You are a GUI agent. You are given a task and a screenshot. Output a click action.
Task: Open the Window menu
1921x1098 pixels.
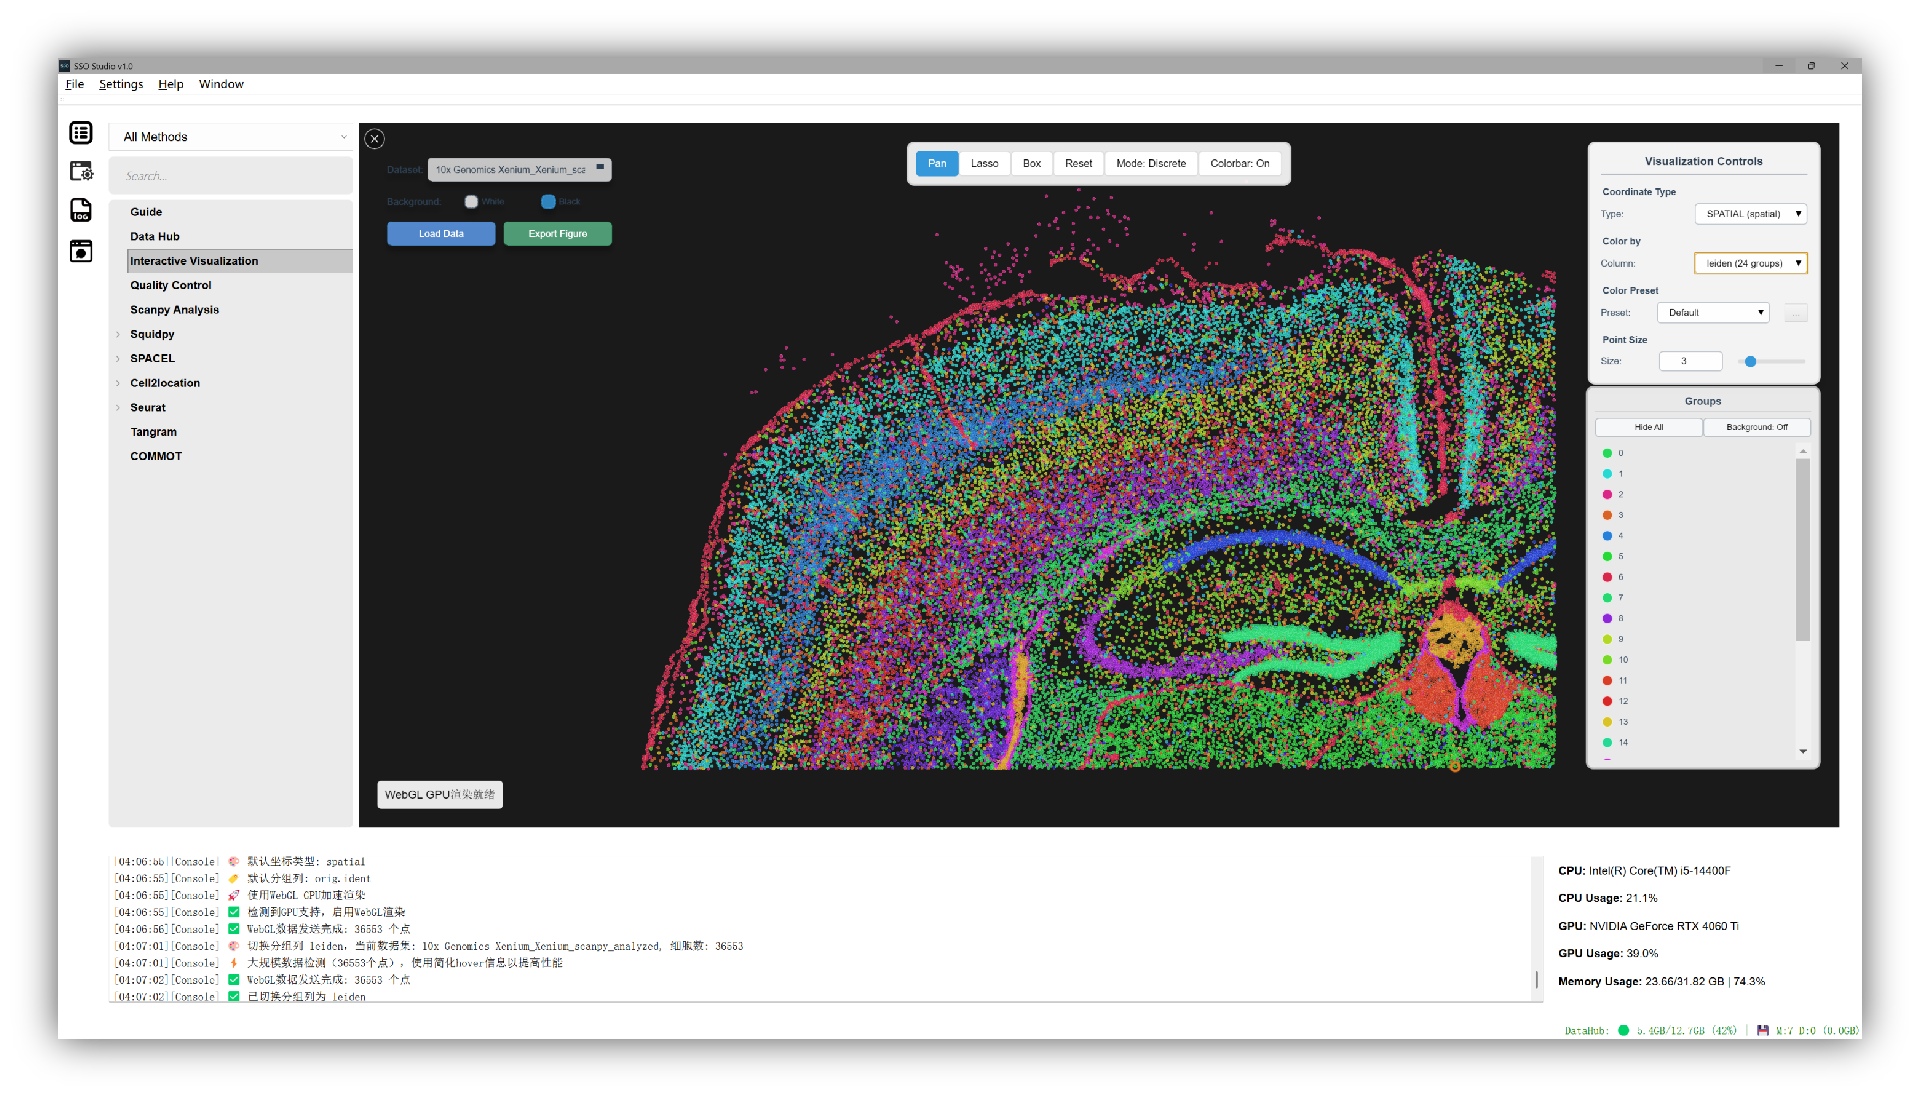point(221,84)
